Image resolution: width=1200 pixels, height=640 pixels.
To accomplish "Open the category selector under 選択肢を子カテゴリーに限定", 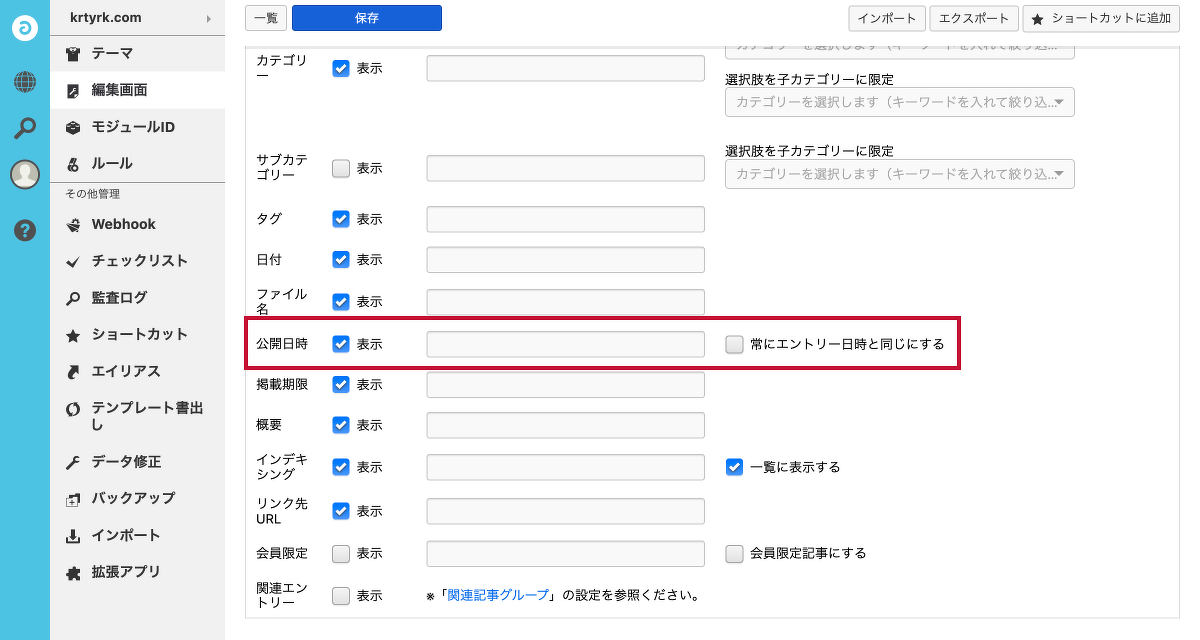I will click(x=899, y=102).
